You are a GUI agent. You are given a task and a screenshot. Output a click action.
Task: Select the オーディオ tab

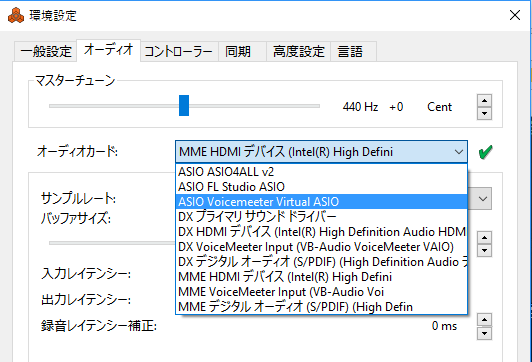[x=109, y=50]
